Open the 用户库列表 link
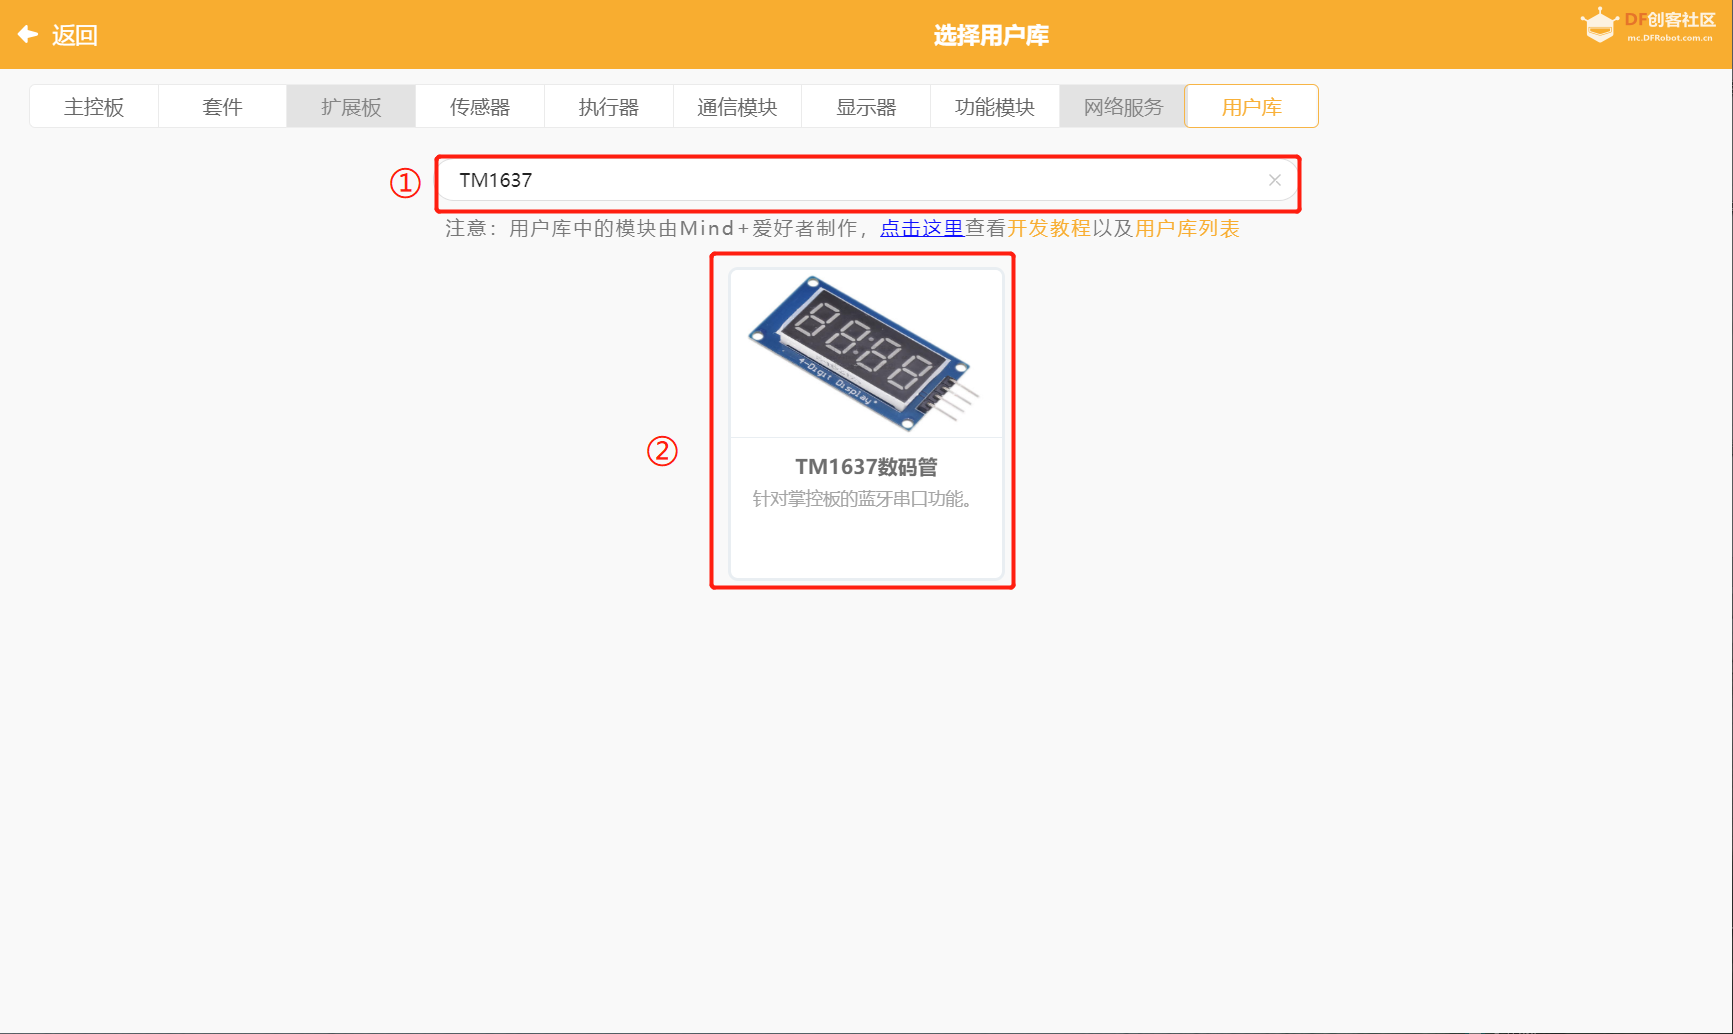The height and width of the screenshot is (1034, 1733). 1187,228
